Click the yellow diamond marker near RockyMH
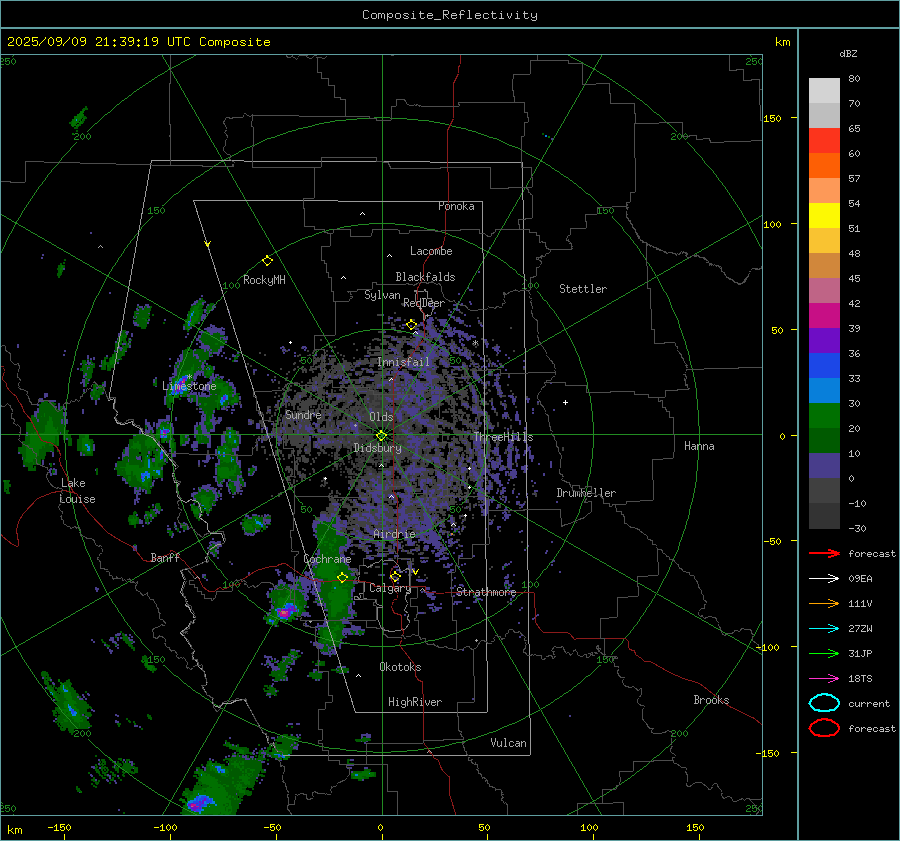 click(267, 261)
